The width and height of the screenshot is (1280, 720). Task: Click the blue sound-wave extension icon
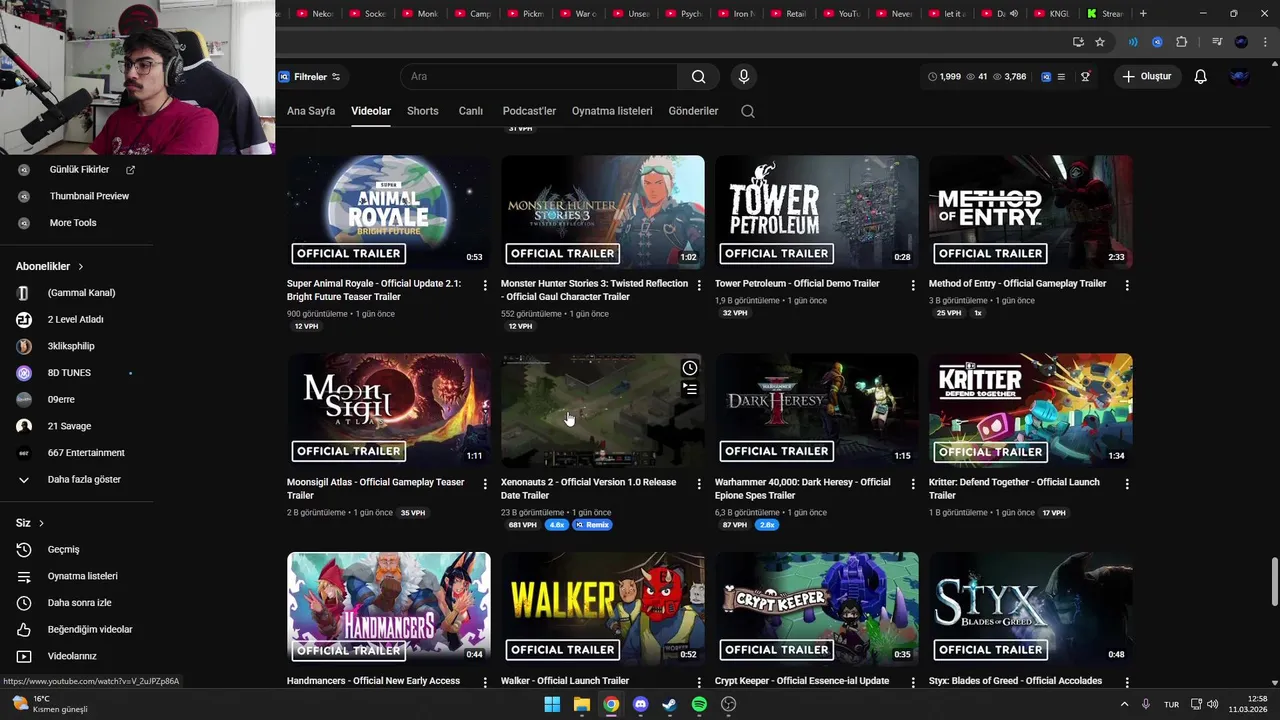coord(1133,42)
